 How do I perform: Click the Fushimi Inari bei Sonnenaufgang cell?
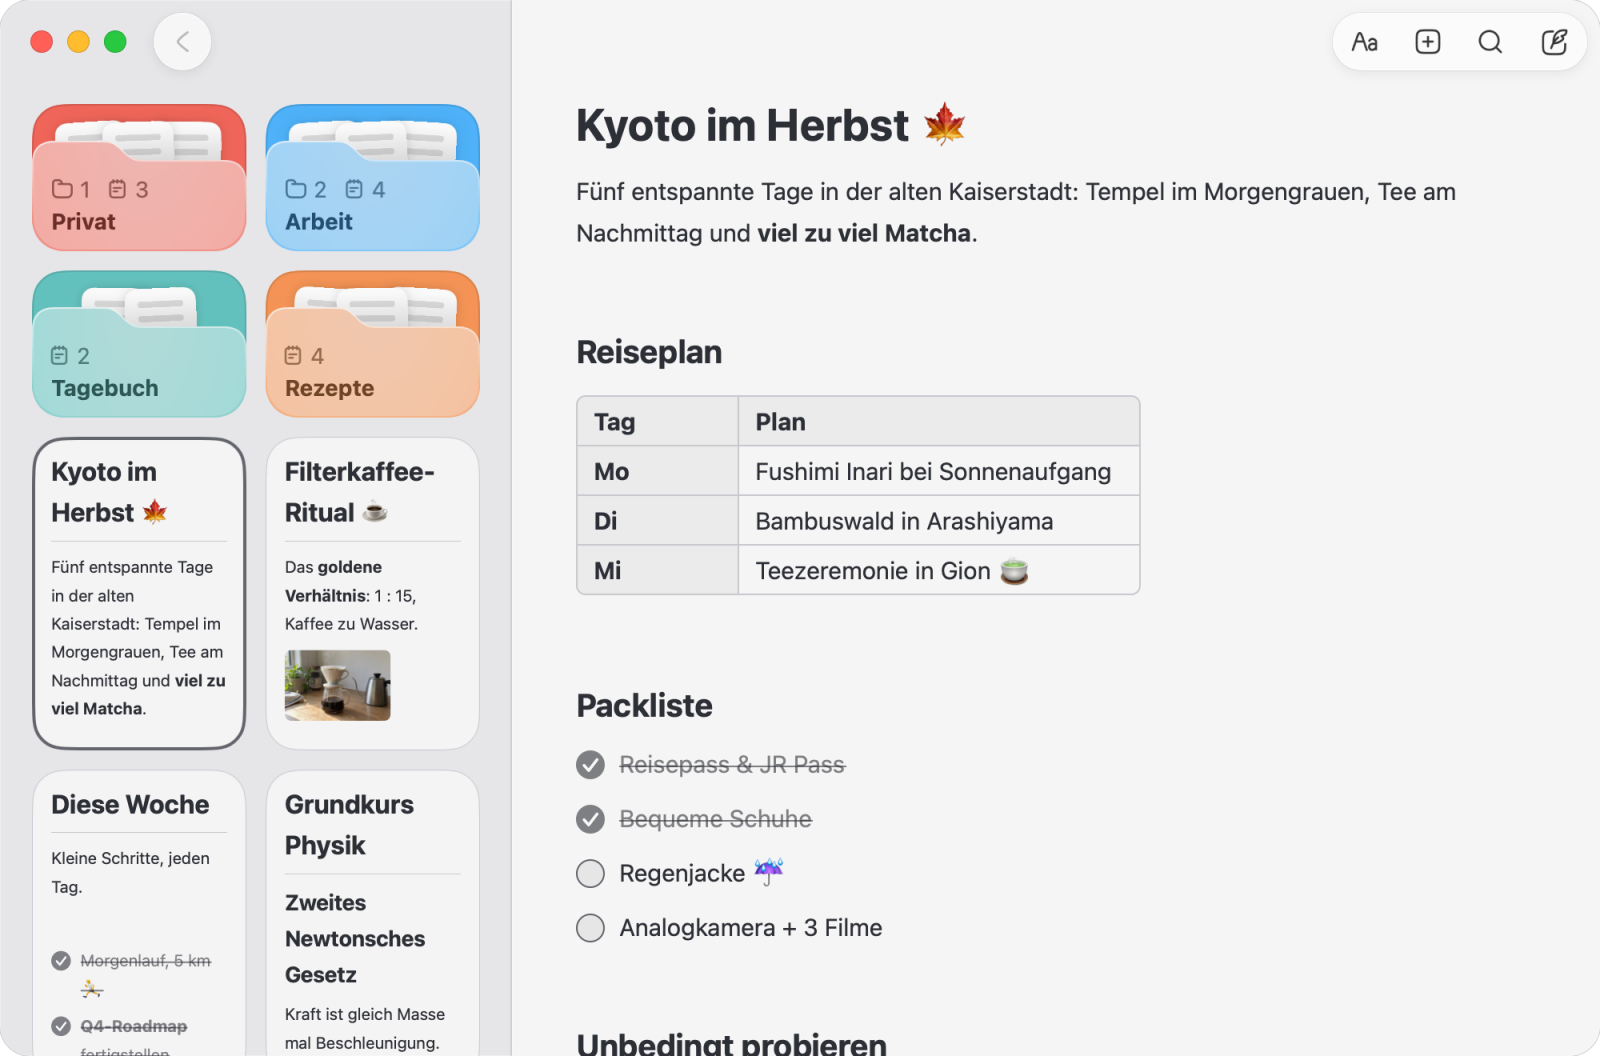pos(939,471)
